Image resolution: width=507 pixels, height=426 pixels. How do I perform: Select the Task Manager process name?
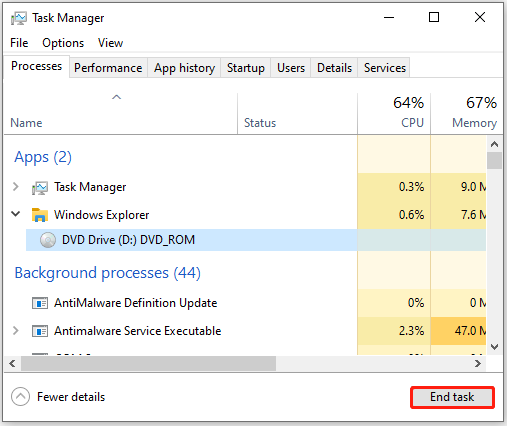(90, 187)
